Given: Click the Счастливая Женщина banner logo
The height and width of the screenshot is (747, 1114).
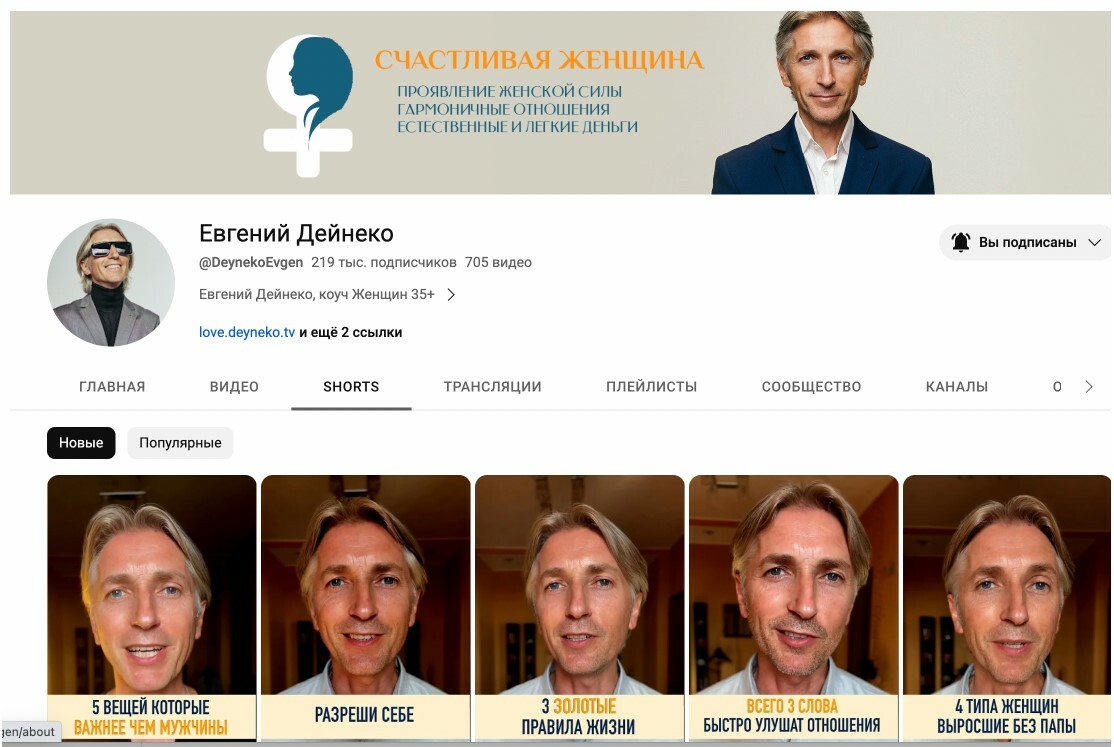Looking at the screenshot, I should (x=309, y=105).
